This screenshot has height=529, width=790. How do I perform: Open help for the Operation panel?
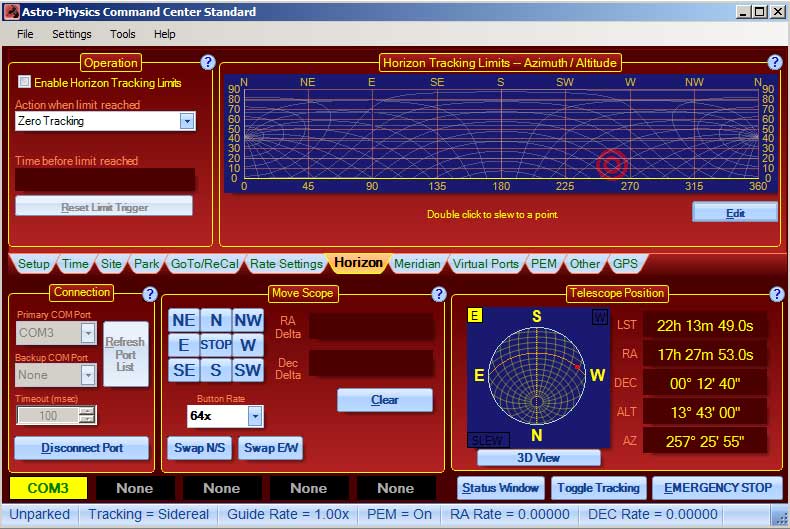208,62
